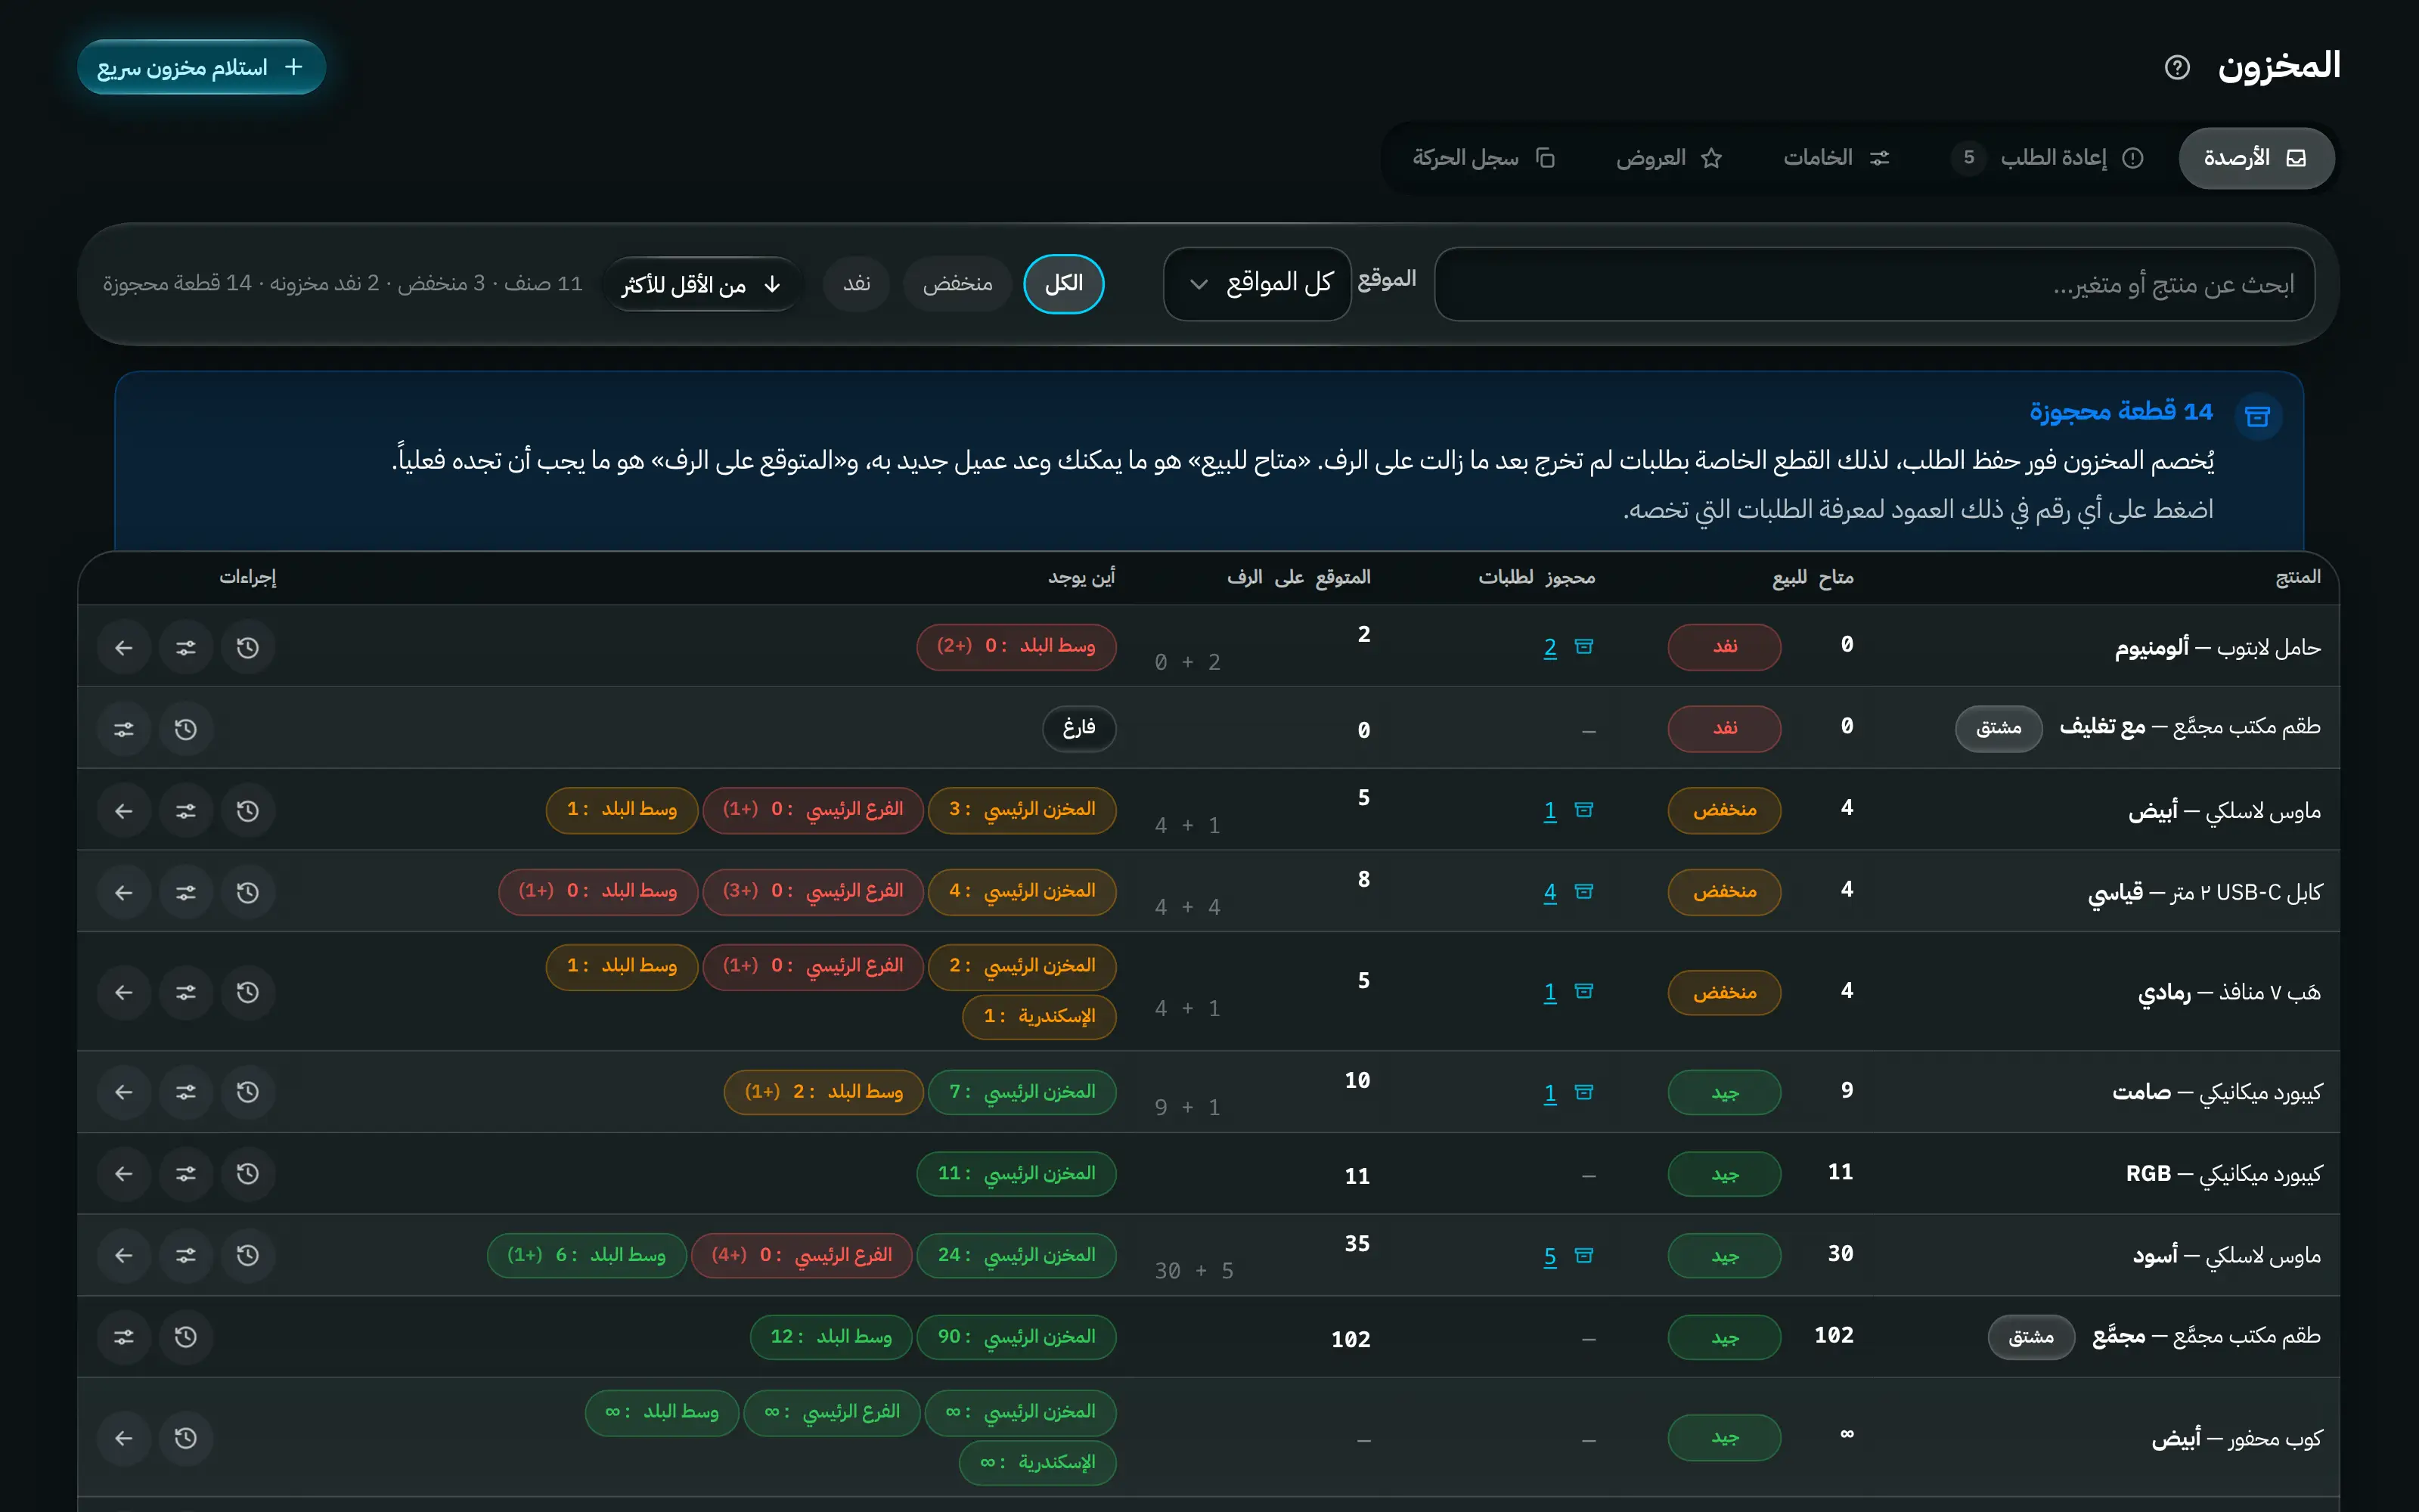Click transfer arrow for كابل USB-C row

(124, 892)
